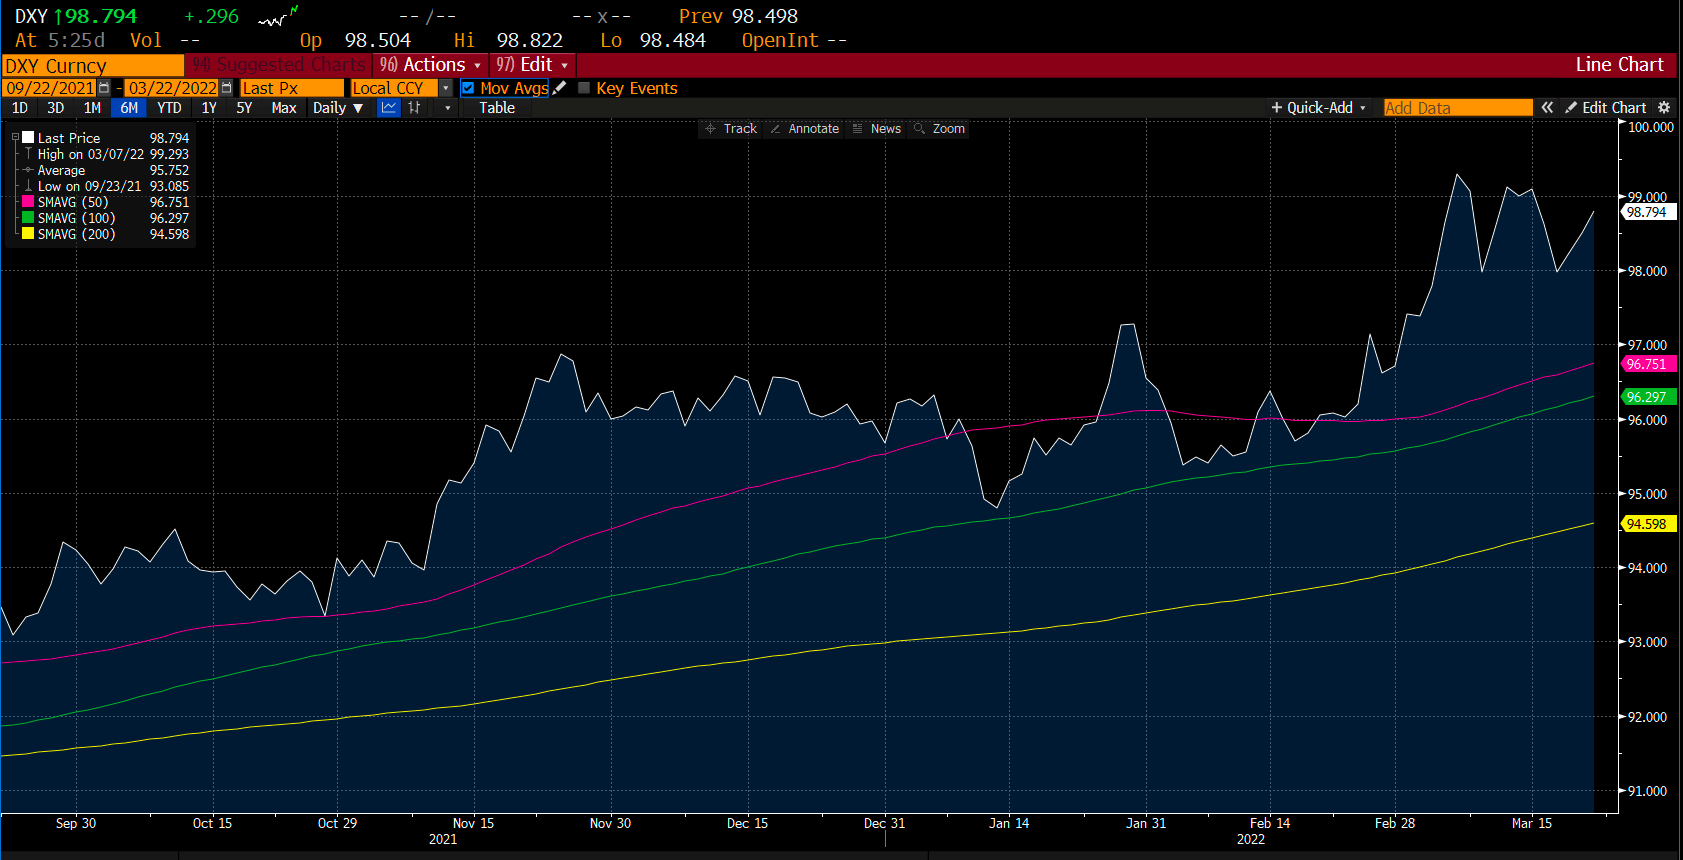Open the Daily periodicity dropdown
This screenshot has width=1683, height=860.
pos(337,108)
